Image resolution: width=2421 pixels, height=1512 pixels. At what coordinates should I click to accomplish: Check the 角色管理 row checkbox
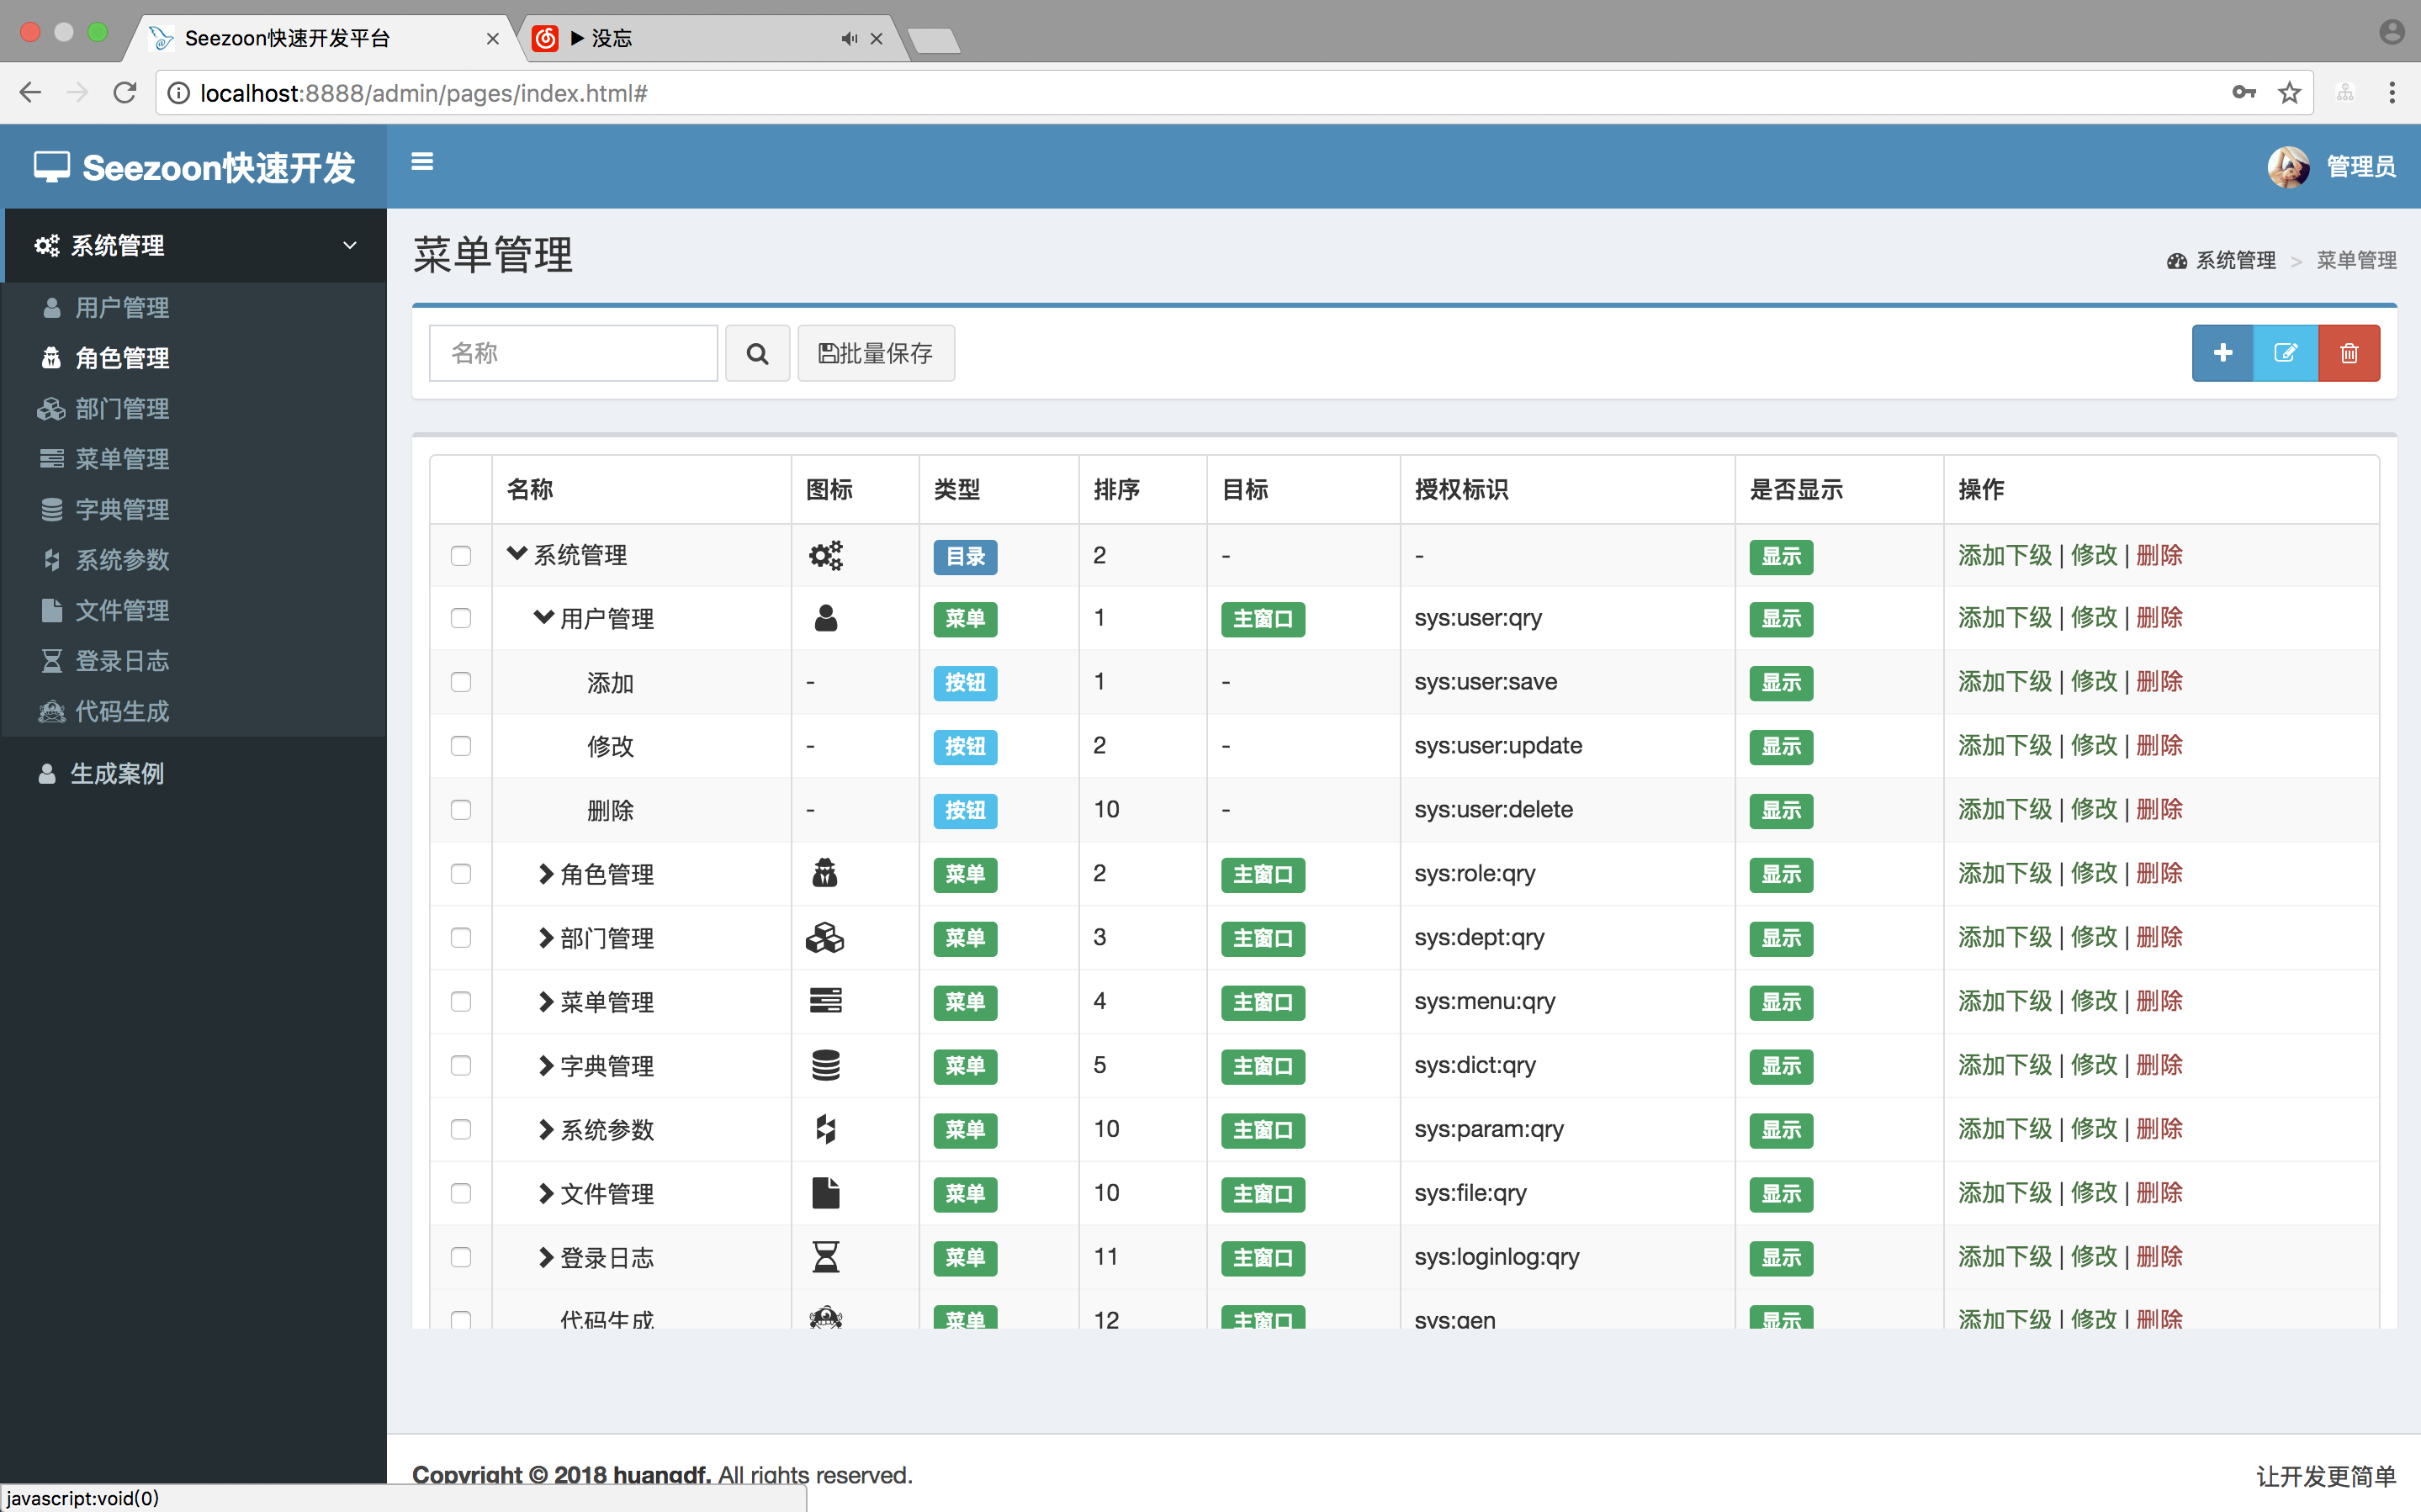[460, 874]
